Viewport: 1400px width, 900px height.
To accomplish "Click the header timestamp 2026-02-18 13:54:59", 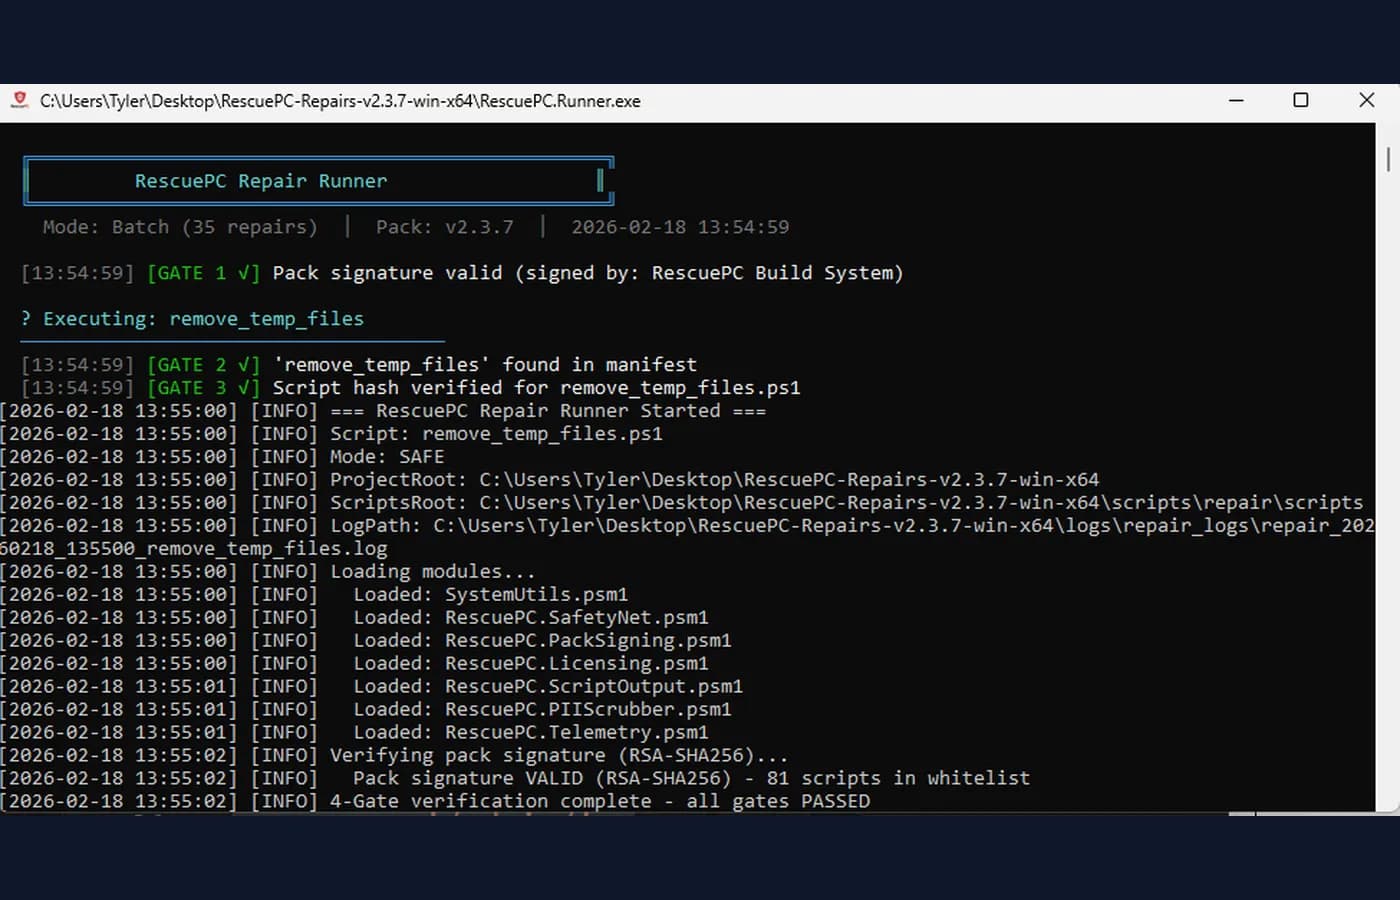I will (680, 227).
